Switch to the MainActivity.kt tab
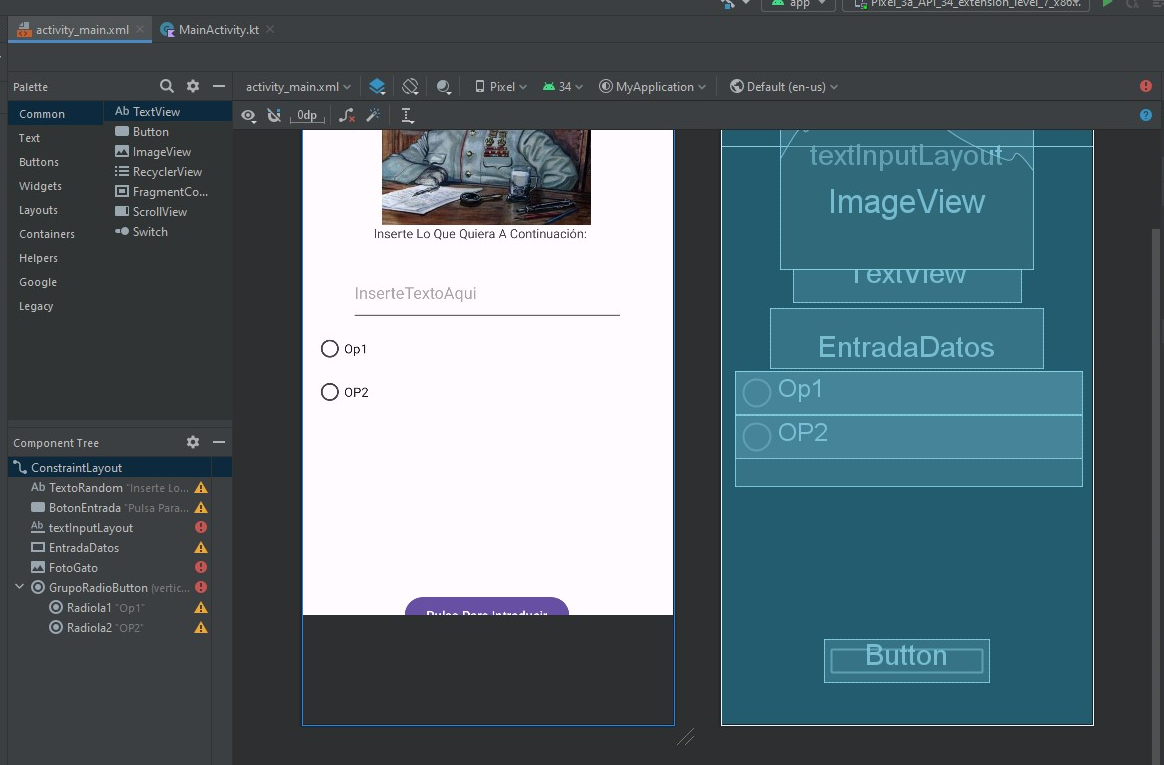 [217, 30]
